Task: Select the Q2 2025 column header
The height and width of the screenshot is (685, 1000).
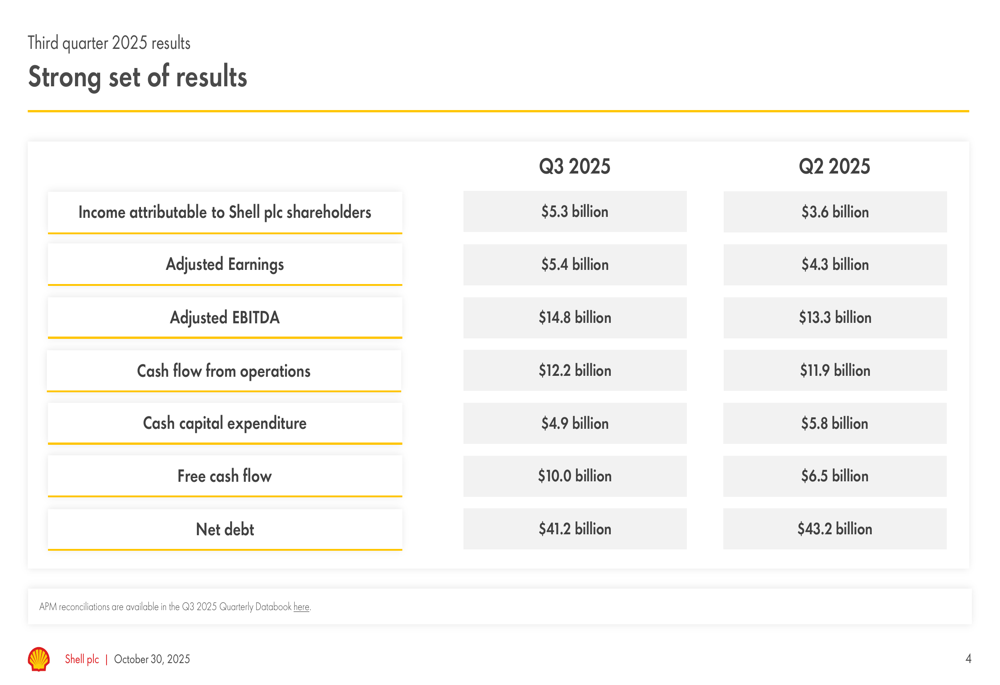Action: tap(834, 167)
